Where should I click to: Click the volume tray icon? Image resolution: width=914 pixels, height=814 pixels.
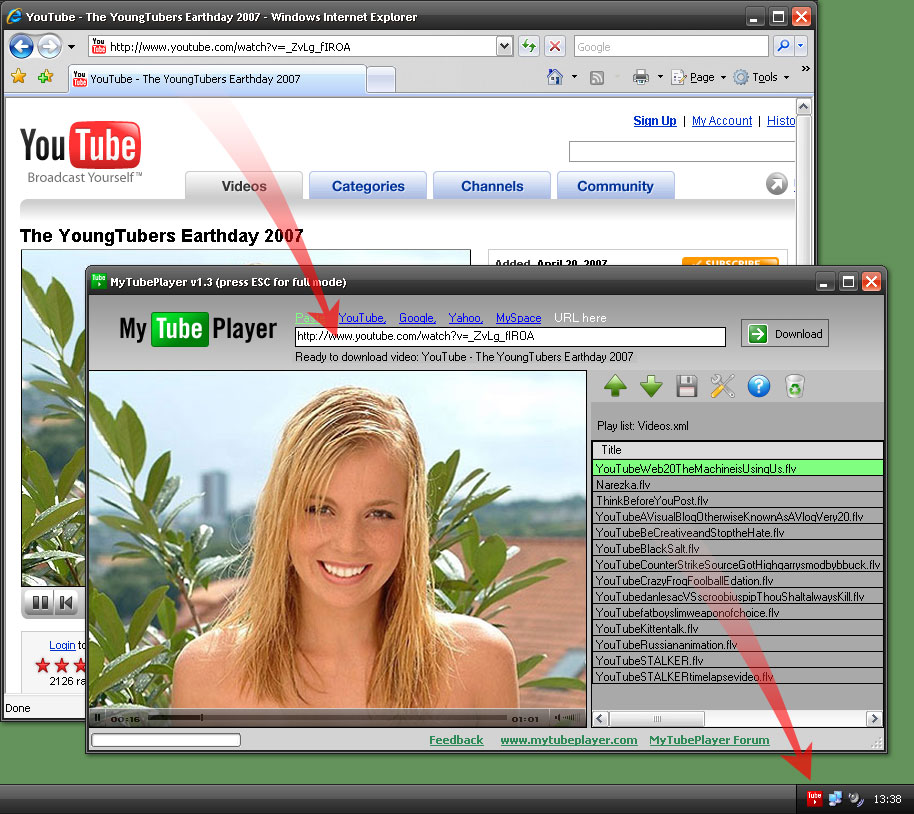tap(855, 798)
